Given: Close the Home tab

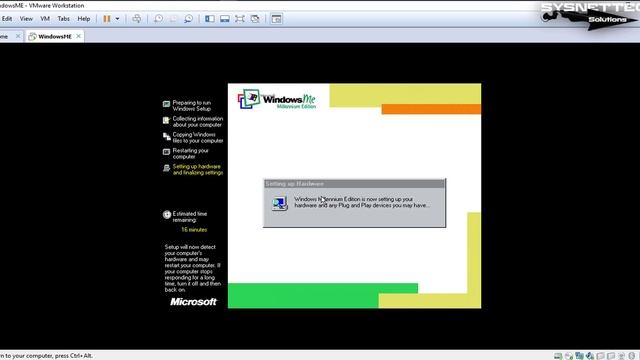Looking at the screenshot, I should pos(18,36).
